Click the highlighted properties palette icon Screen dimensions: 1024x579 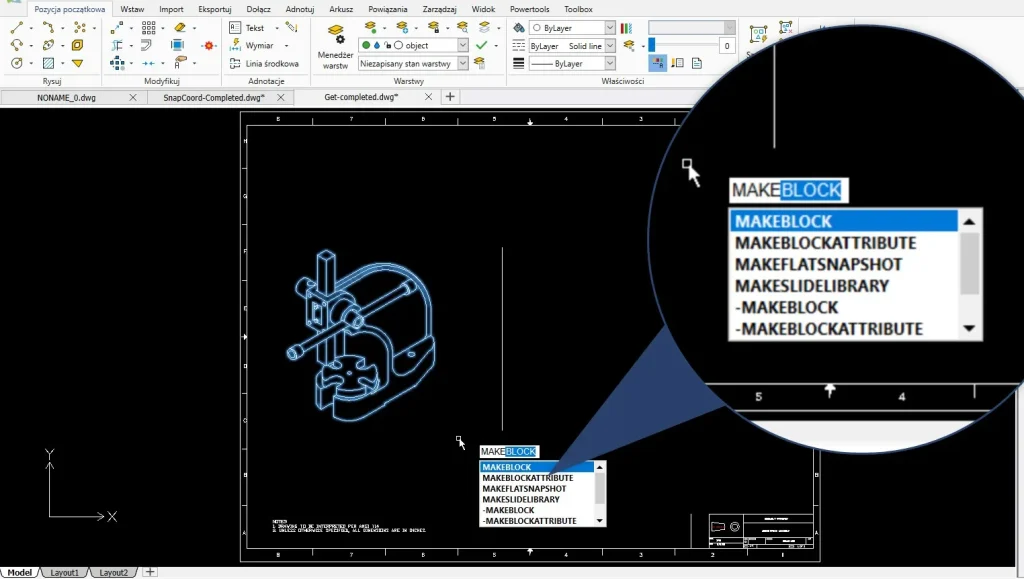coord(658,63)
